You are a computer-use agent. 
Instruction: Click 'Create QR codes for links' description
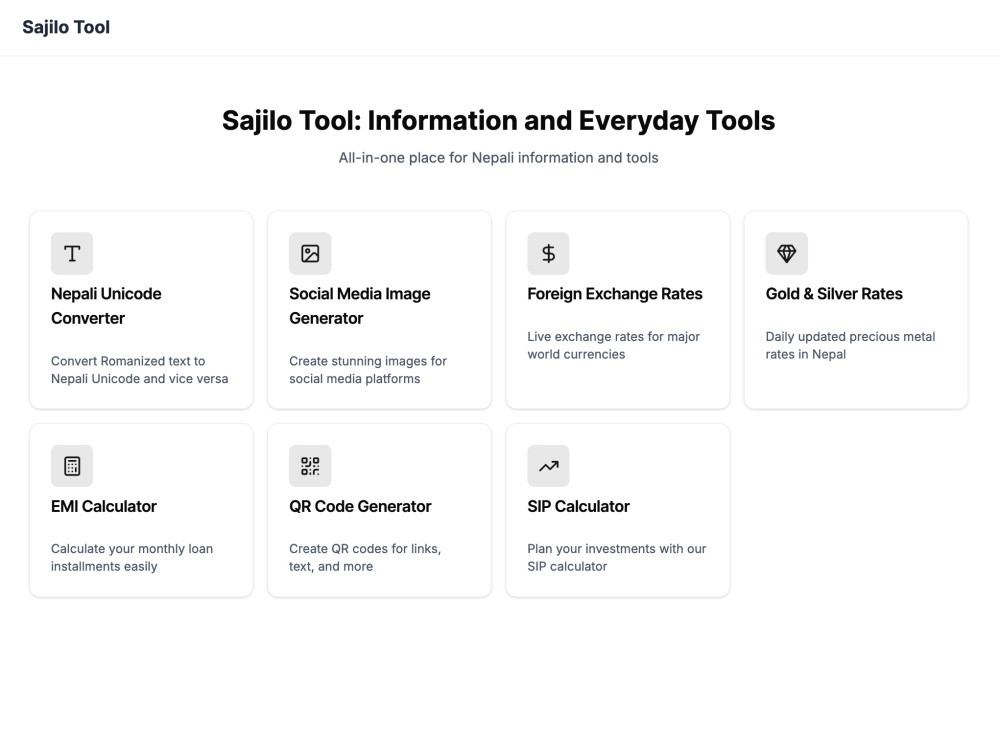365,557
